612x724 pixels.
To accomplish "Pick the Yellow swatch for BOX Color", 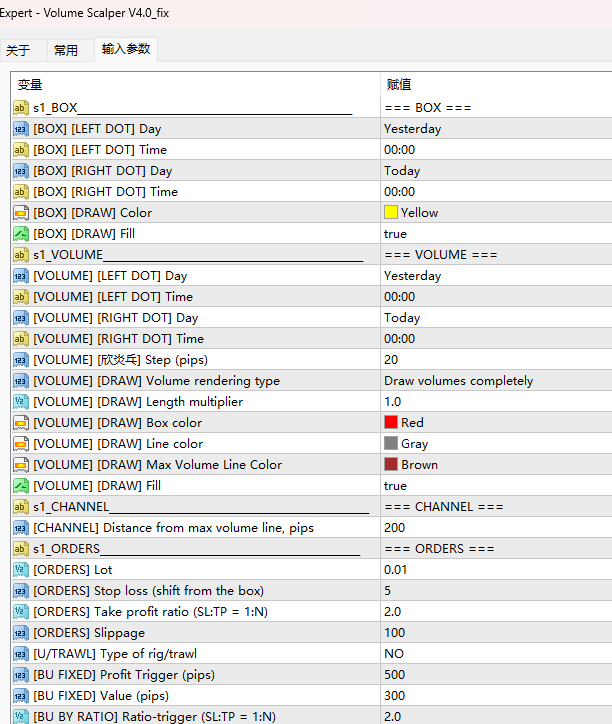I will [x=391, y=212].
